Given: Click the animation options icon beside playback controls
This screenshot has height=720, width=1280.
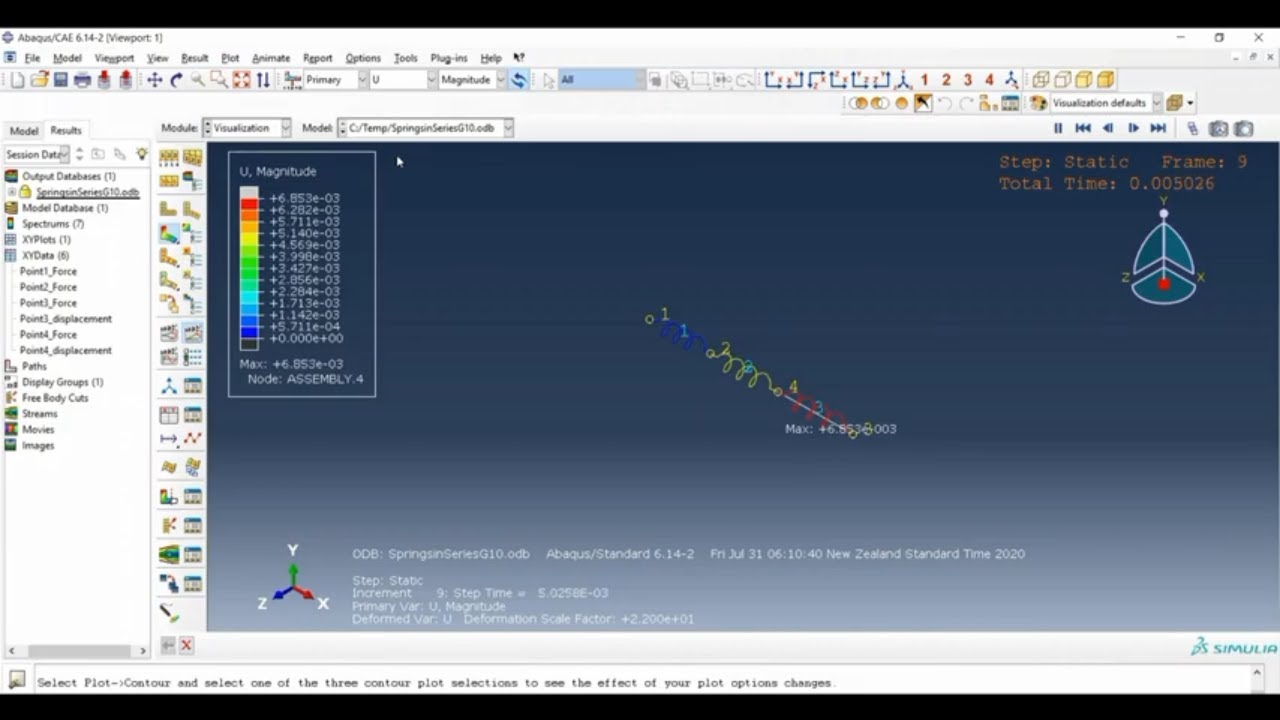Looking at the screenshot, I should pyautogui.click(x=1193, y=128).
